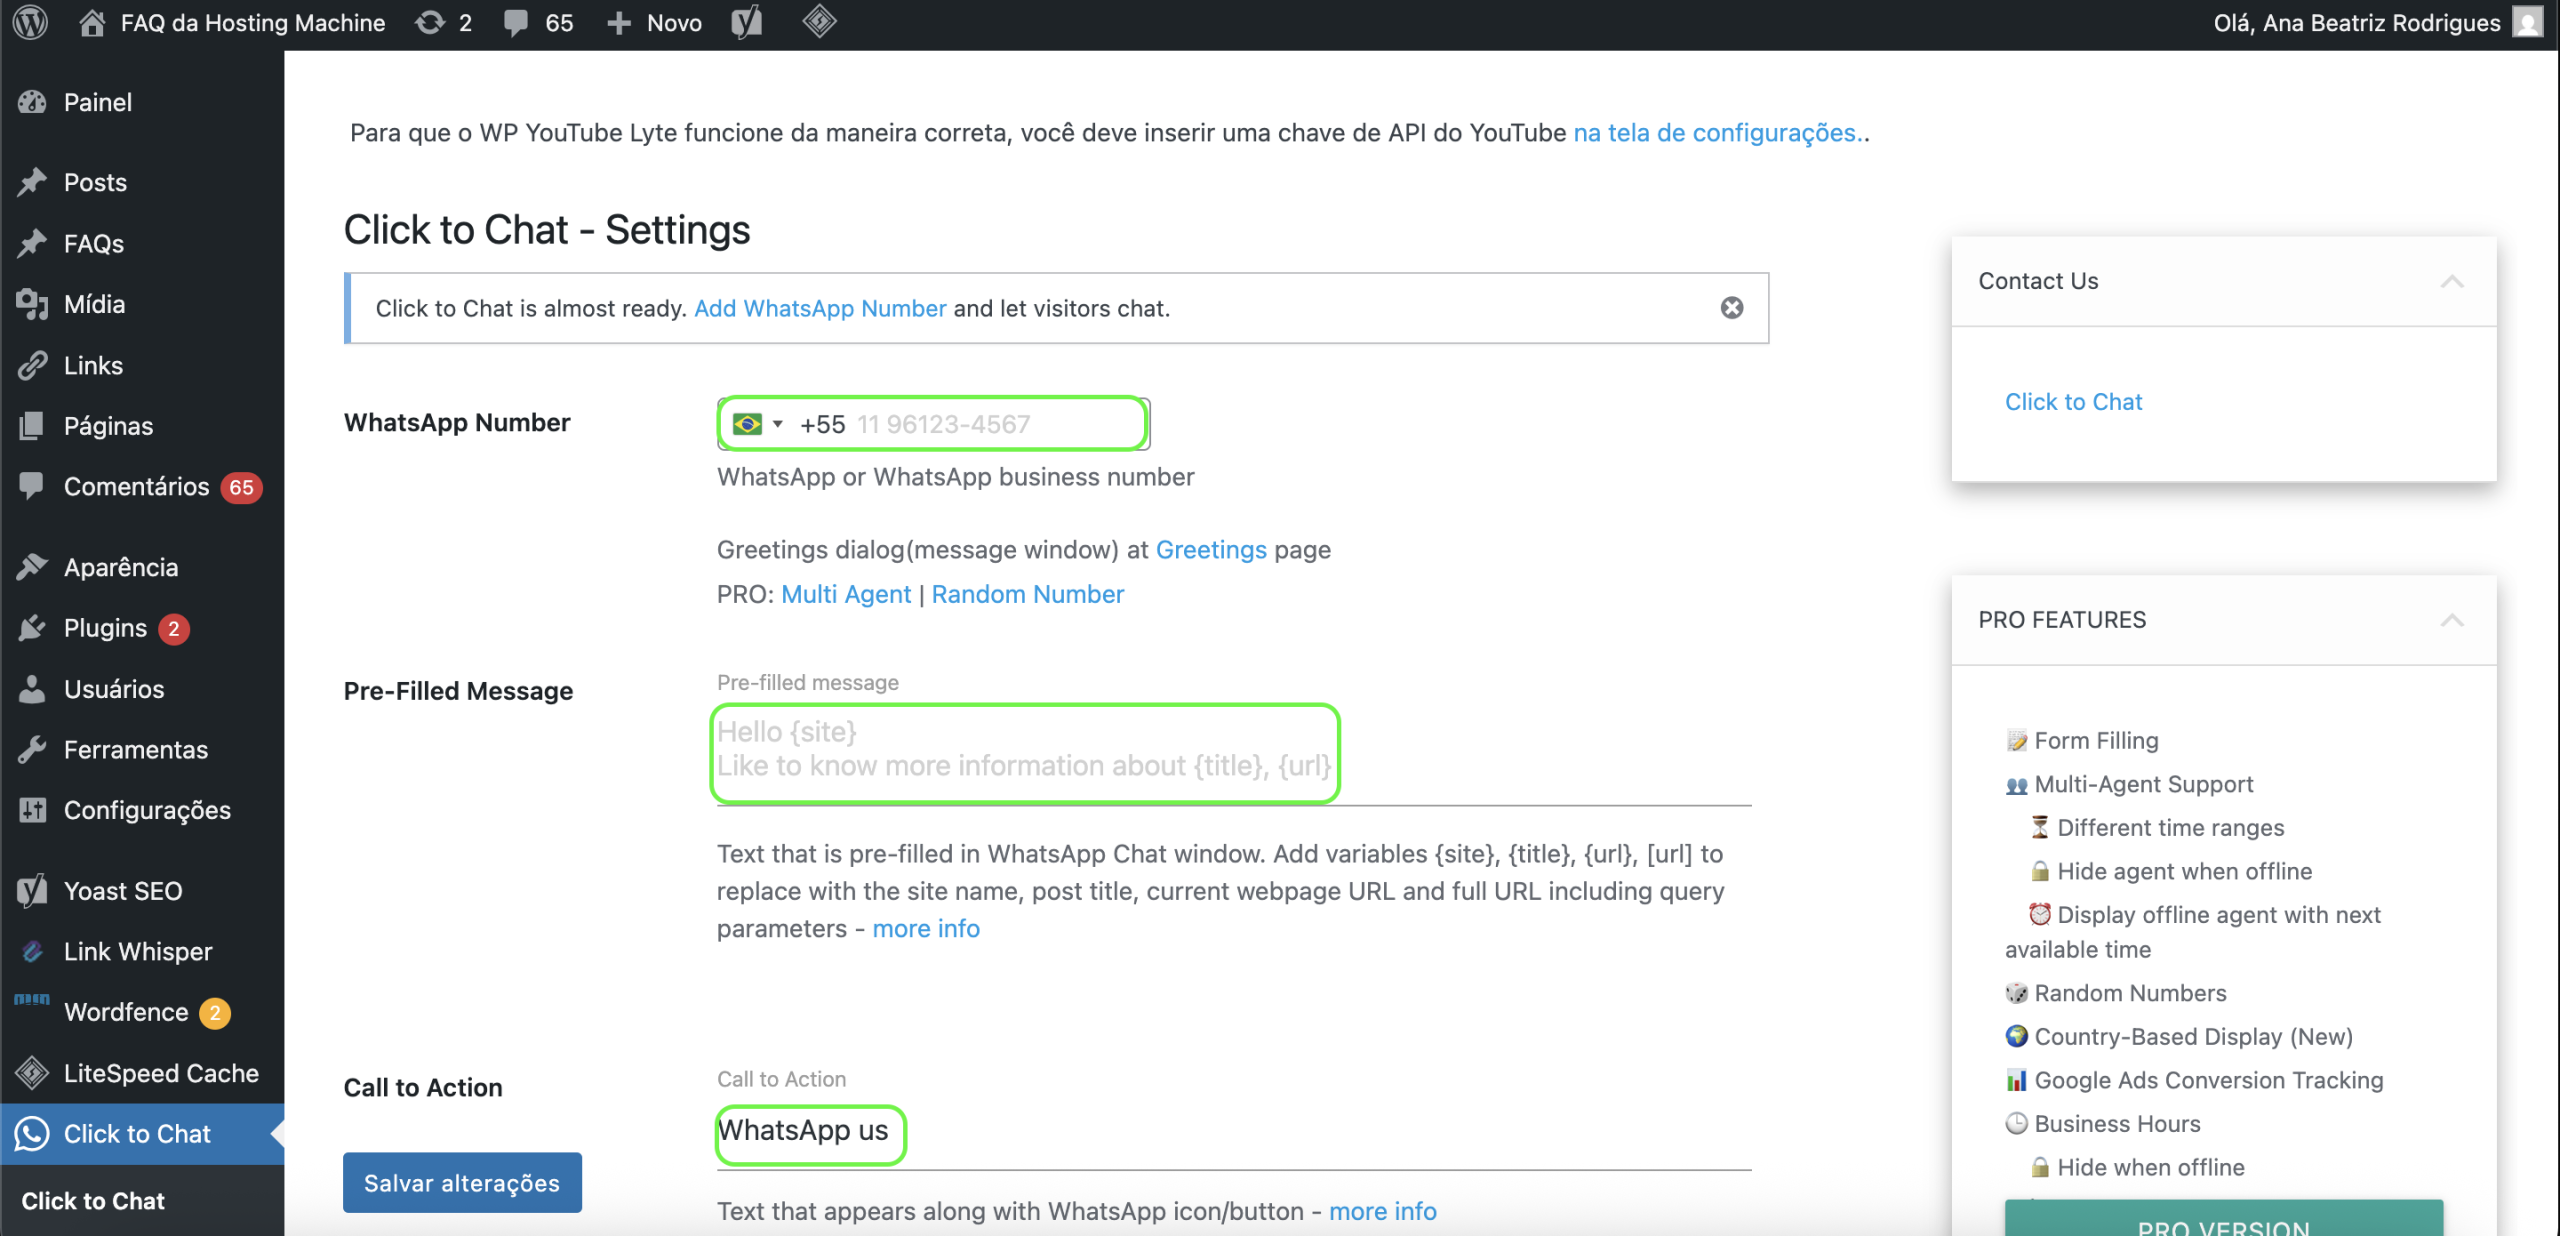Image resolution: width=2560 pixels, height=1236 pixels.
Task: Click the WhatsApp icon beside Click to Chat
Action: [32, 1134]
